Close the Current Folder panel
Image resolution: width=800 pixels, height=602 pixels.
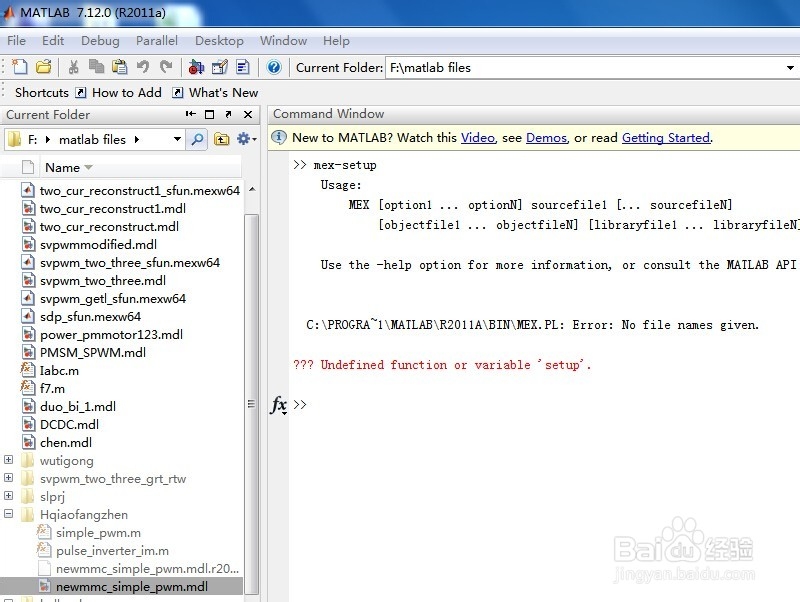(248, 114)
